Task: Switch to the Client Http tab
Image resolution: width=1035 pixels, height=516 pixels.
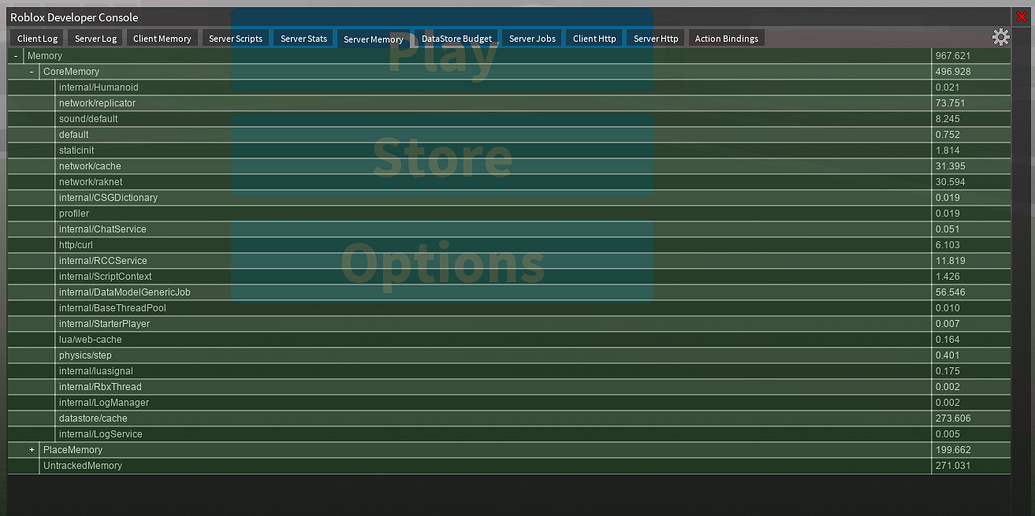Action: click(595, 39)
